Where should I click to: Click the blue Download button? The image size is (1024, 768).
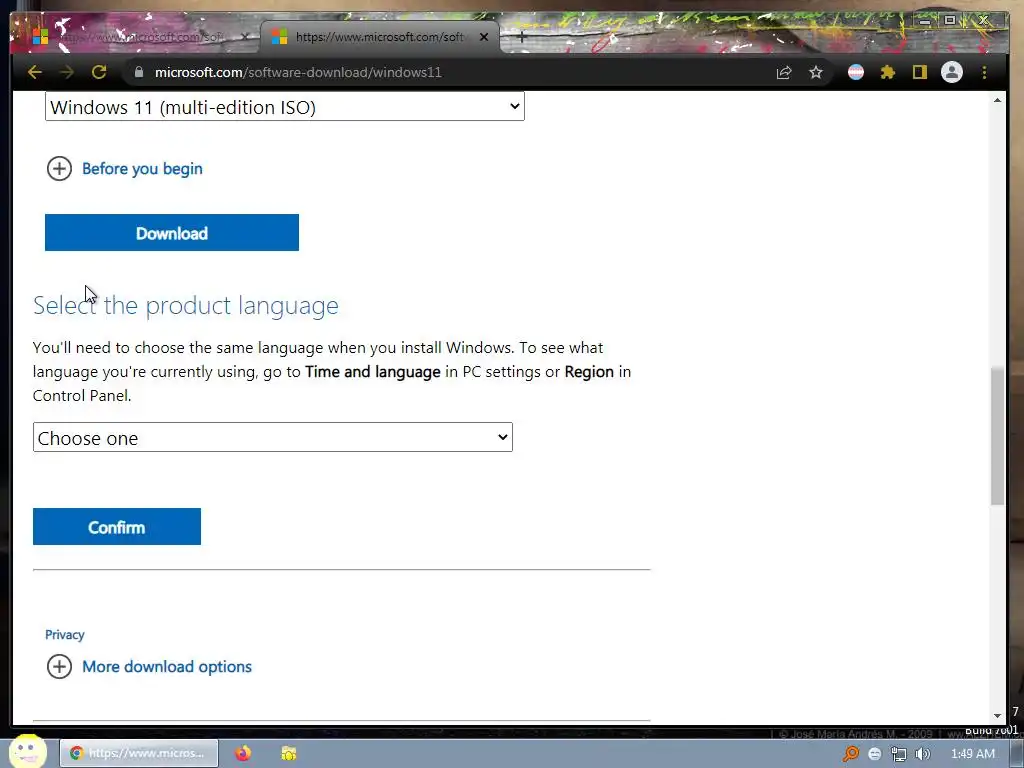click(x=172, y=232)
